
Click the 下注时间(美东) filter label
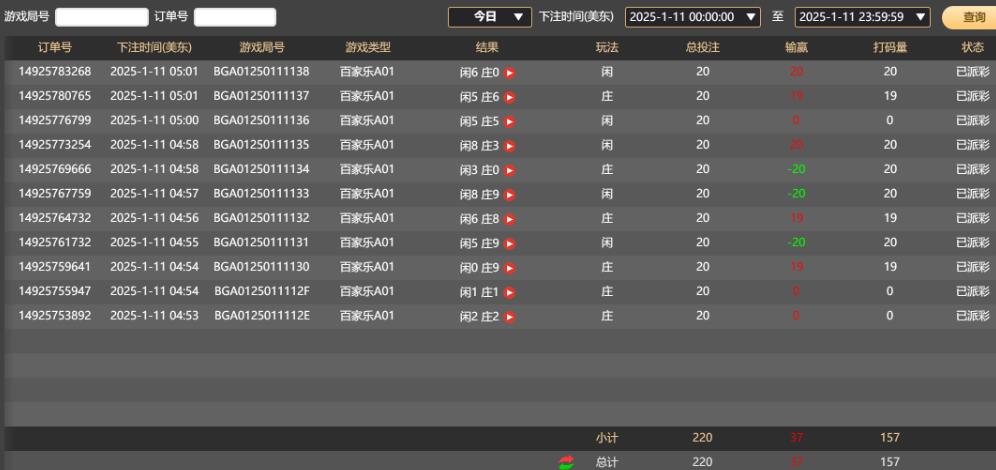click(x=576, y=17)
